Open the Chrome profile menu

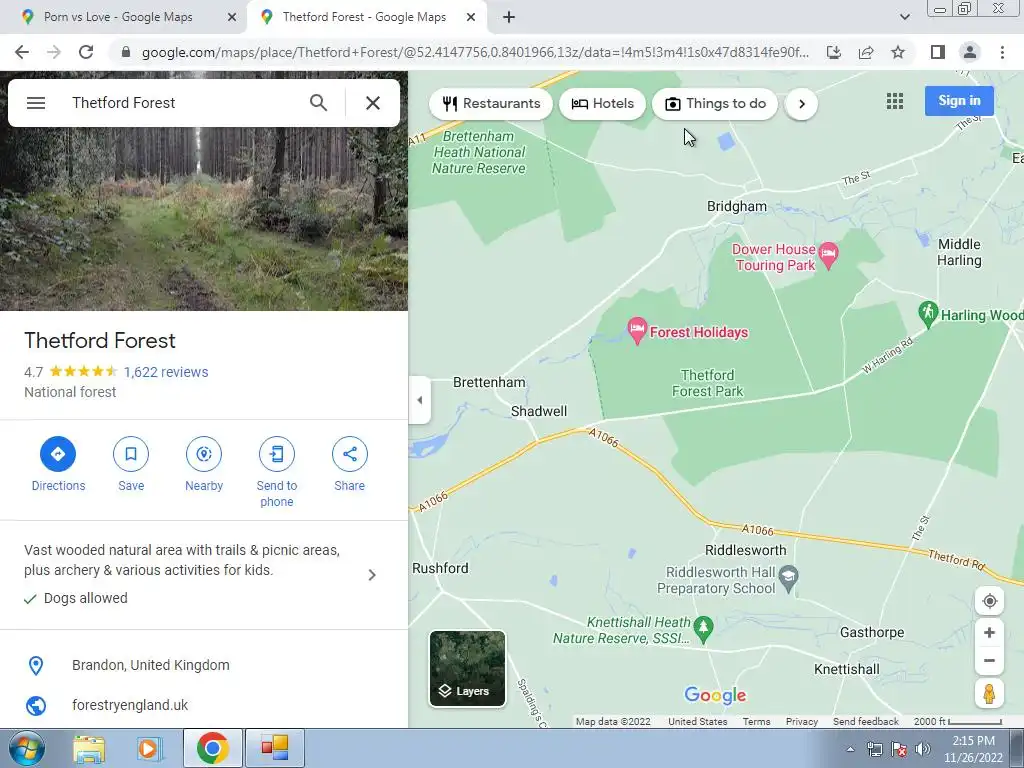970,52
